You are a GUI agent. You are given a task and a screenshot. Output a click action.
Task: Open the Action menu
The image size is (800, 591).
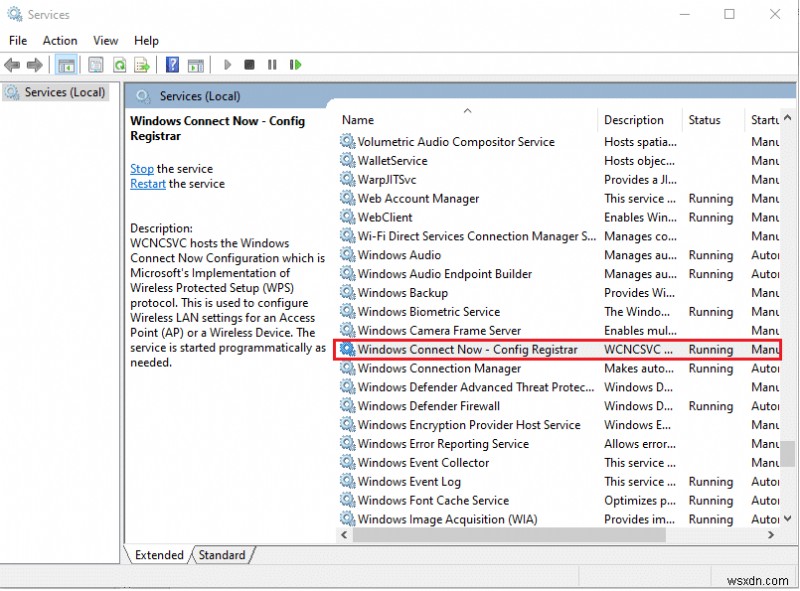click(59, 40)
